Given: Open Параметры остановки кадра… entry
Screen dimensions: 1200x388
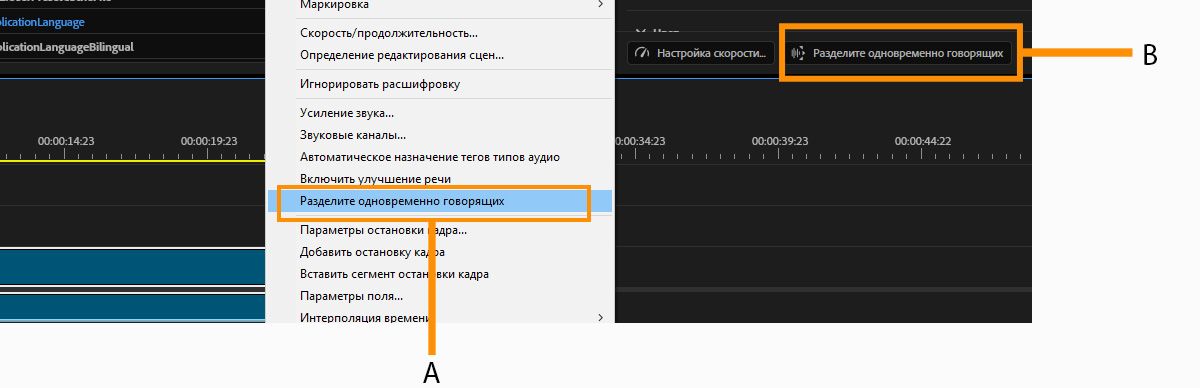Looking at the screenshot, I should point(440,230).
